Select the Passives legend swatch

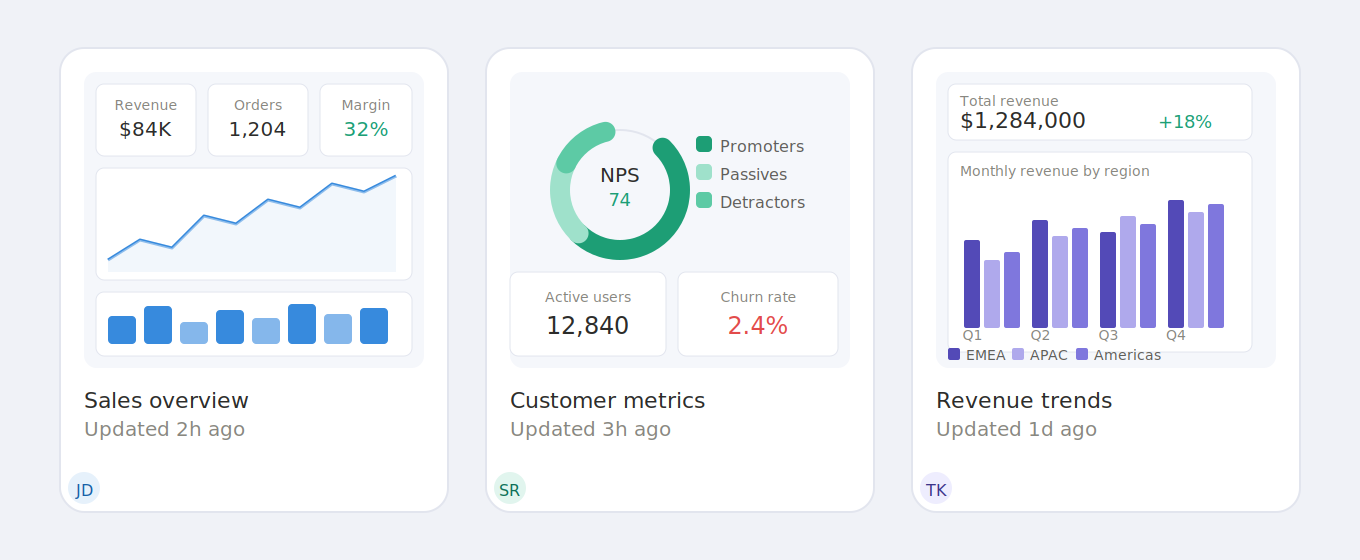704,173
